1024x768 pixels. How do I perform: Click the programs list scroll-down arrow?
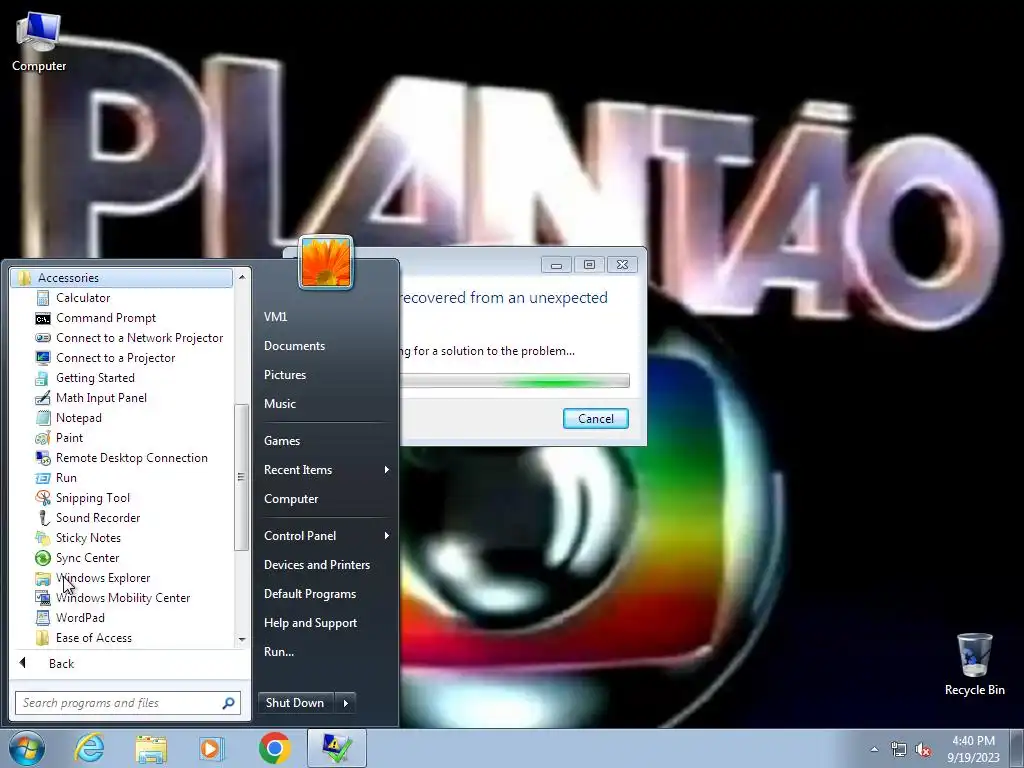pyautogui.click(x=242, y=639)
